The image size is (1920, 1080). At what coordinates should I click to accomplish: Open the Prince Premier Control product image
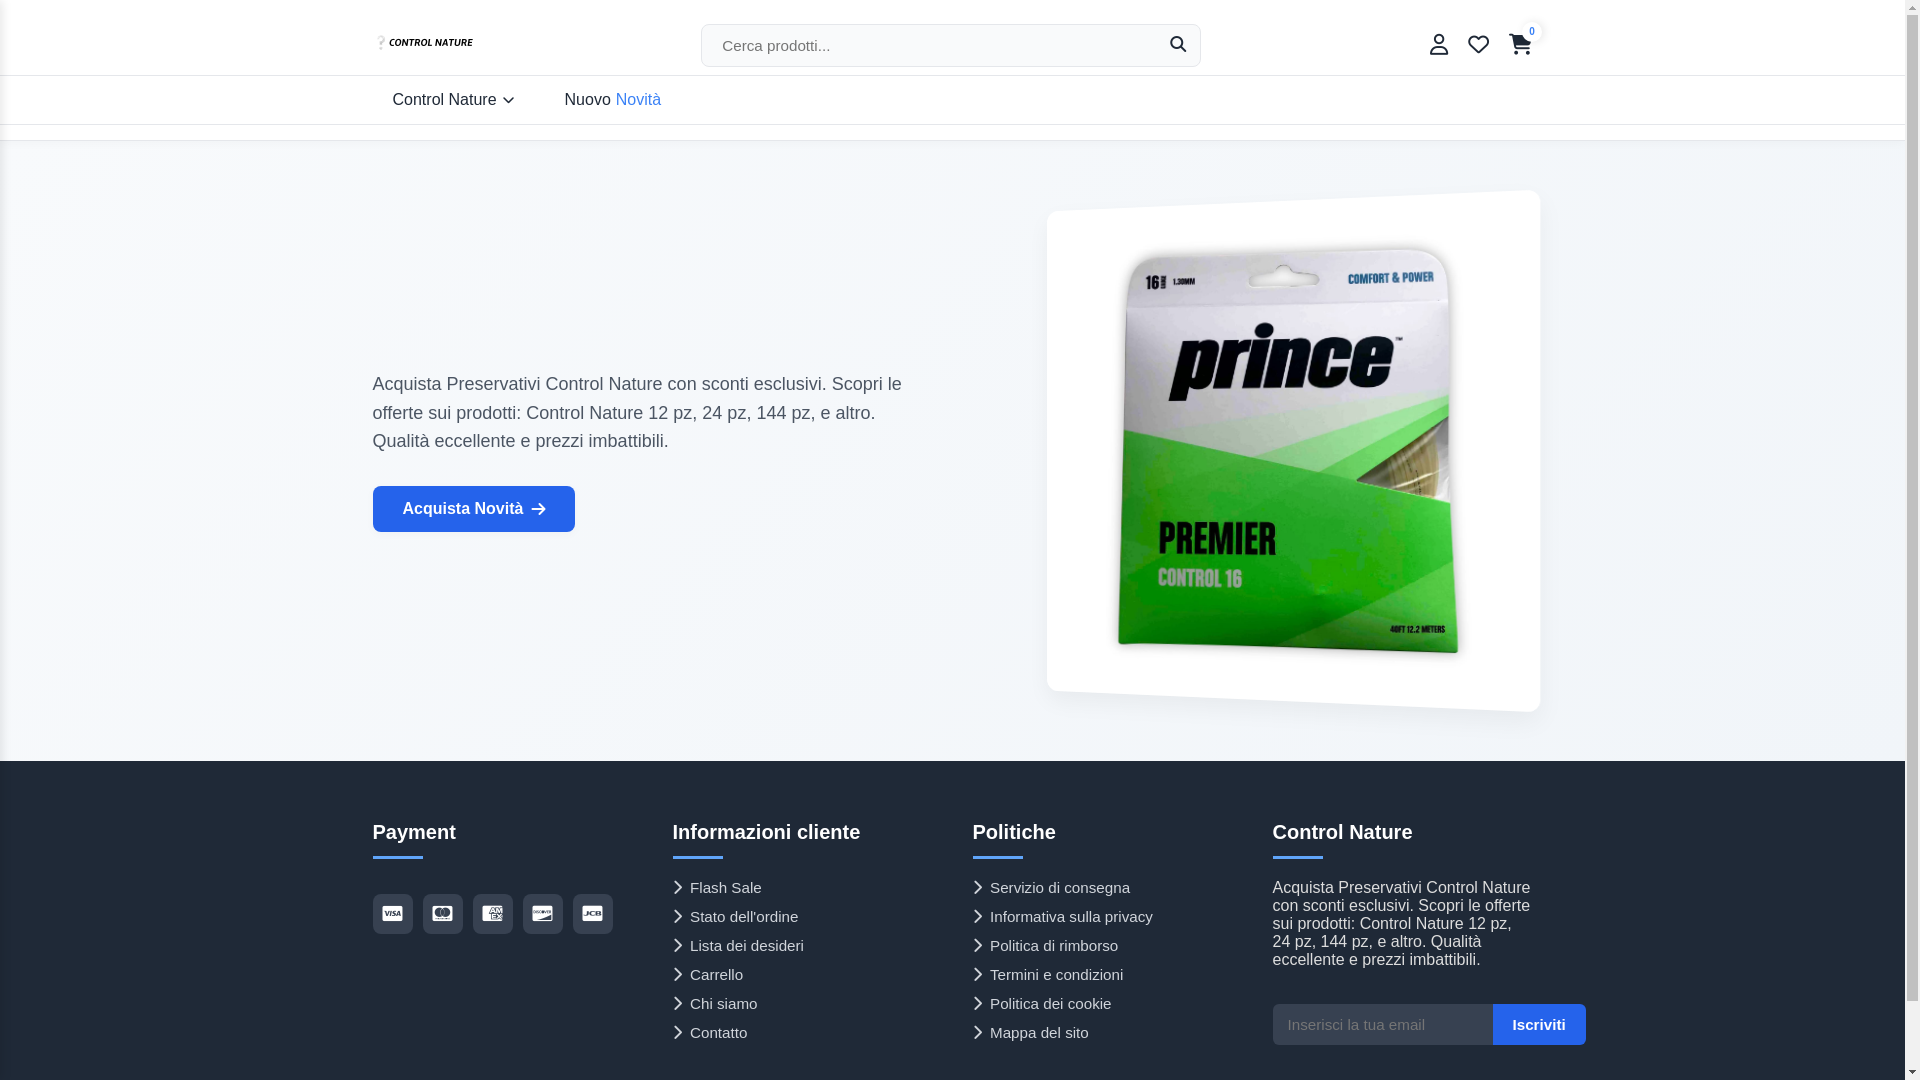(1293, 451)
